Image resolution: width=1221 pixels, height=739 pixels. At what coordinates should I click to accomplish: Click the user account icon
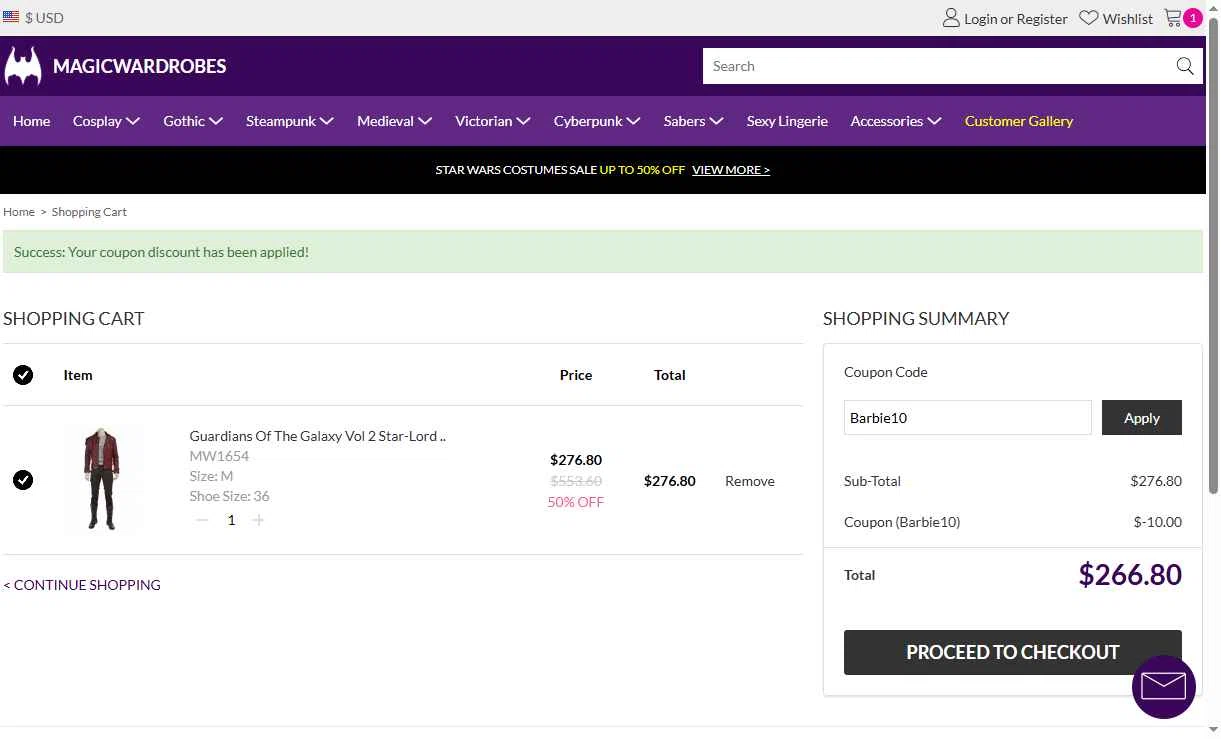tap(951, 18)
